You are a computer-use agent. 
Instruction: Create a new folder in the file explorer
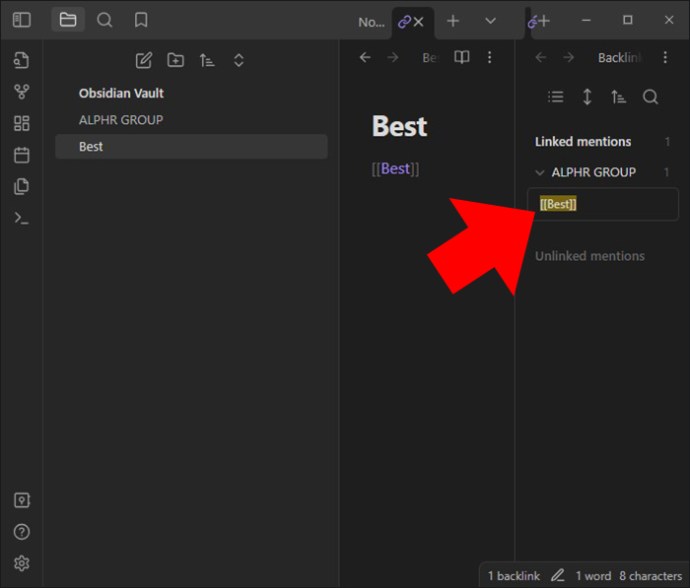[x=176, y=60]
